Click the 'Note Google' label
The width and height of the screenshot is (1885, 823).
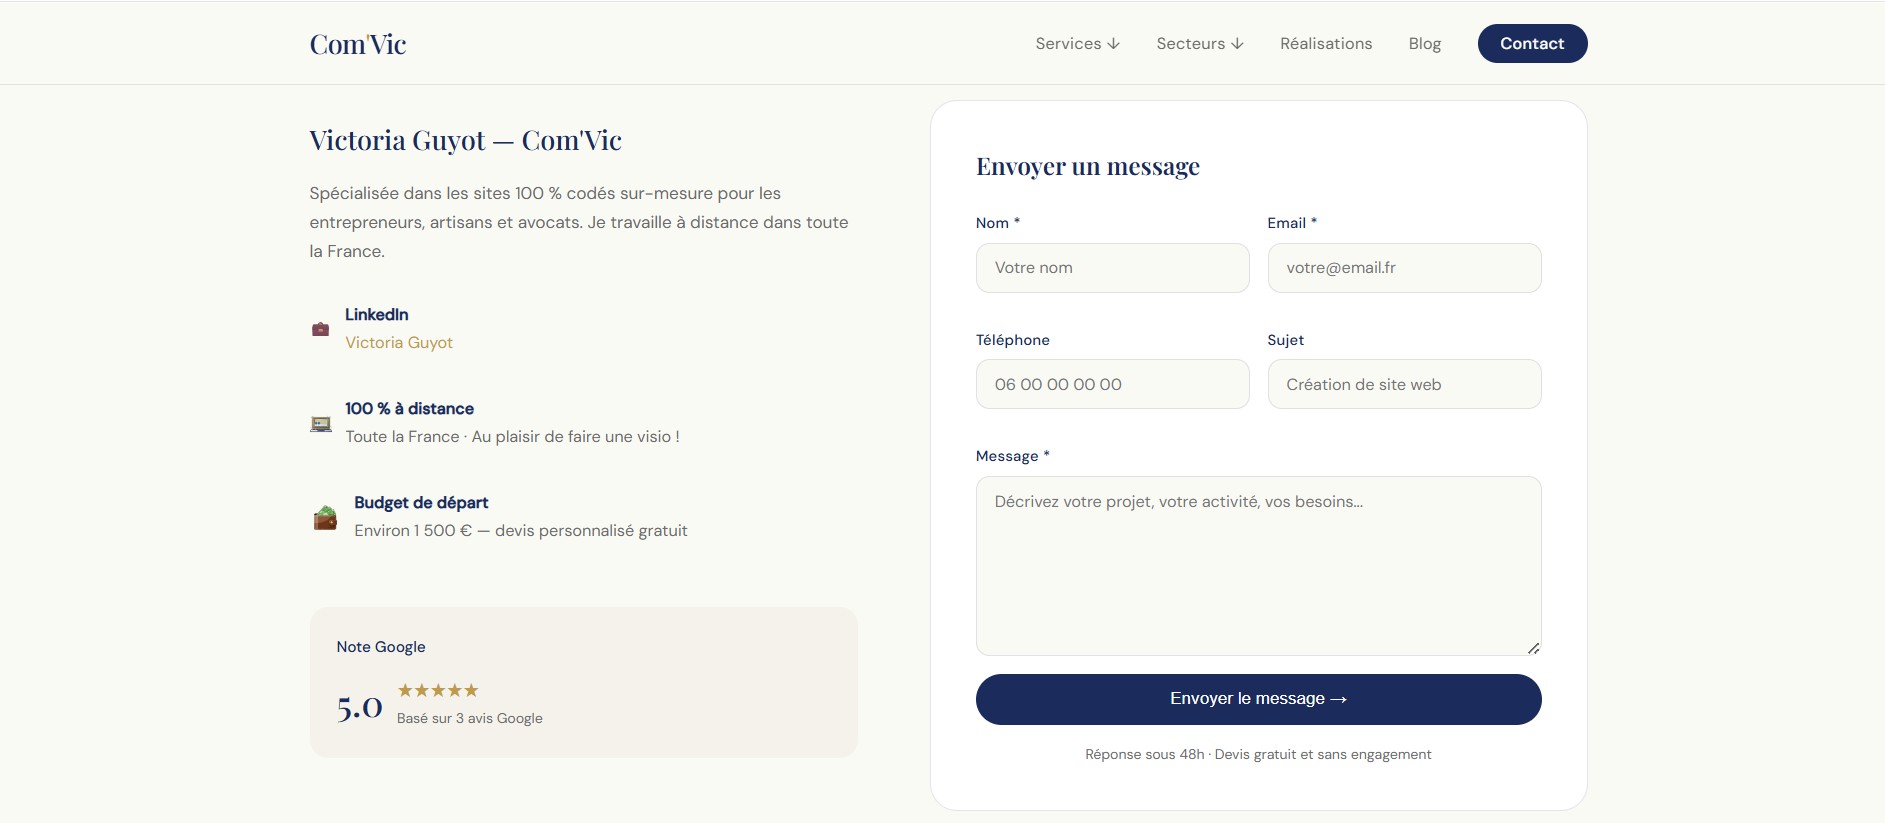click(381, 647)
